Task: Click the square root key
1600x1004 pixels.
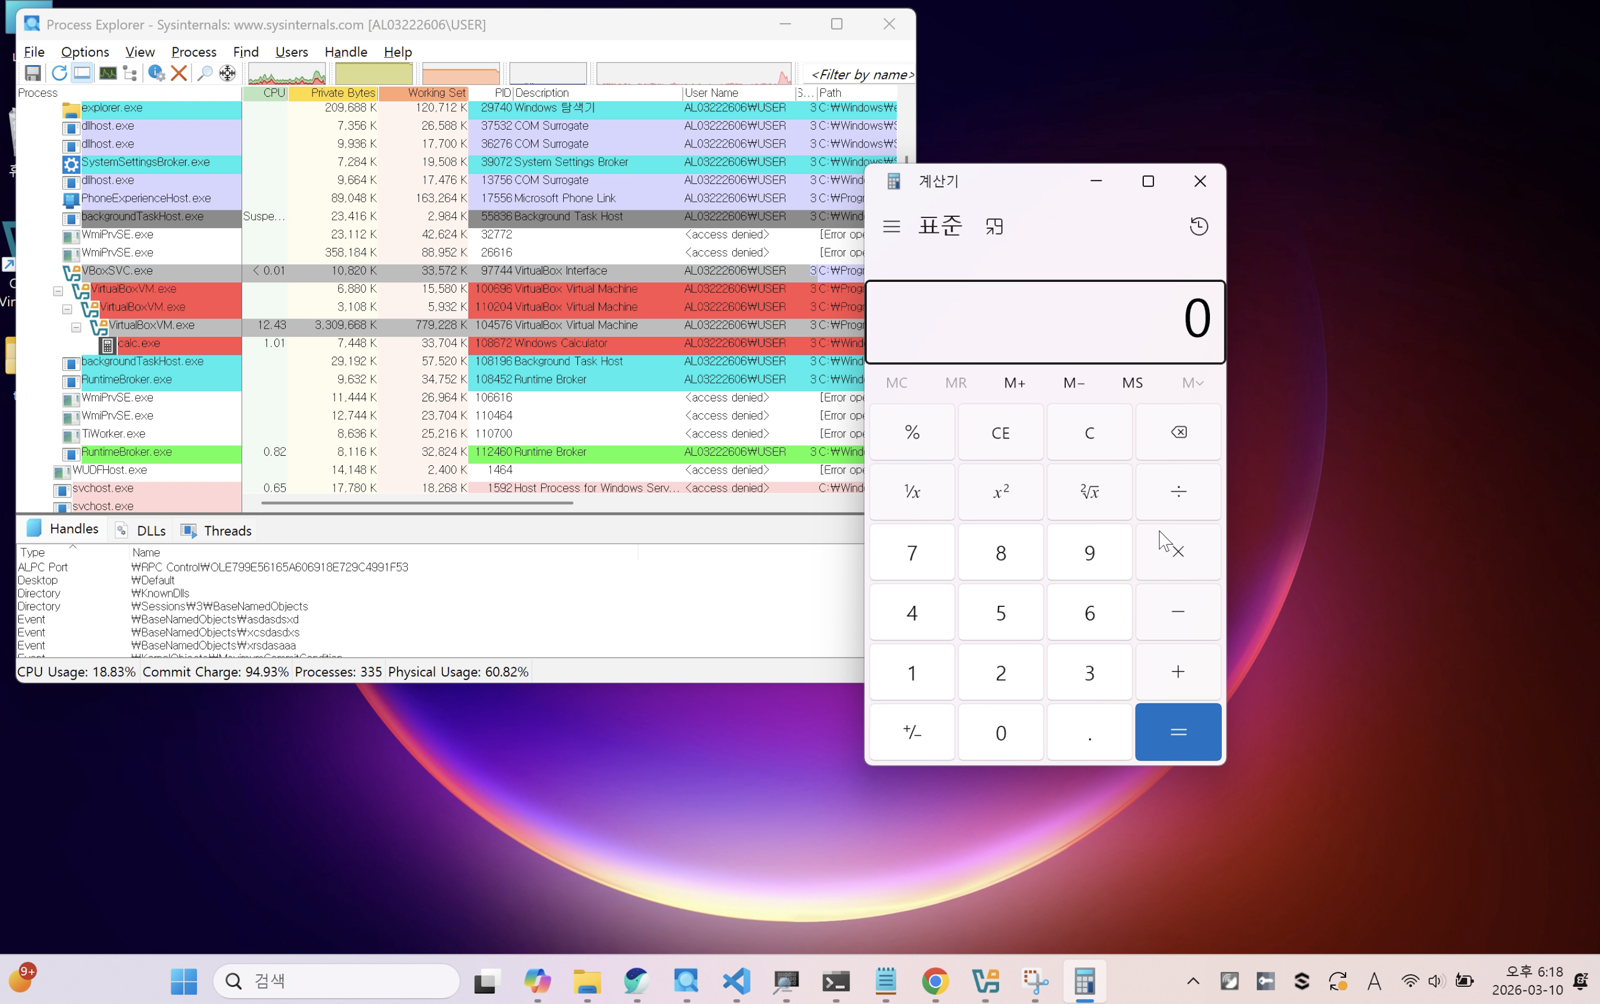Action: point(1090,492)
